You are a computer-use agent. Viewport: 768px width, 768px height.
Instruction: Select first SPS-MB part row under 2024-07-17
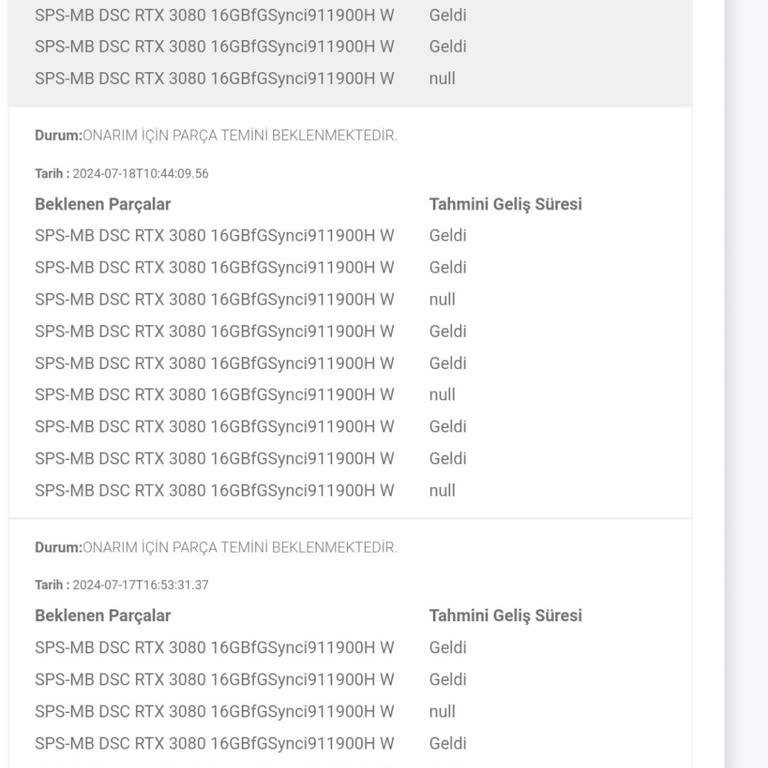(214, 648)
